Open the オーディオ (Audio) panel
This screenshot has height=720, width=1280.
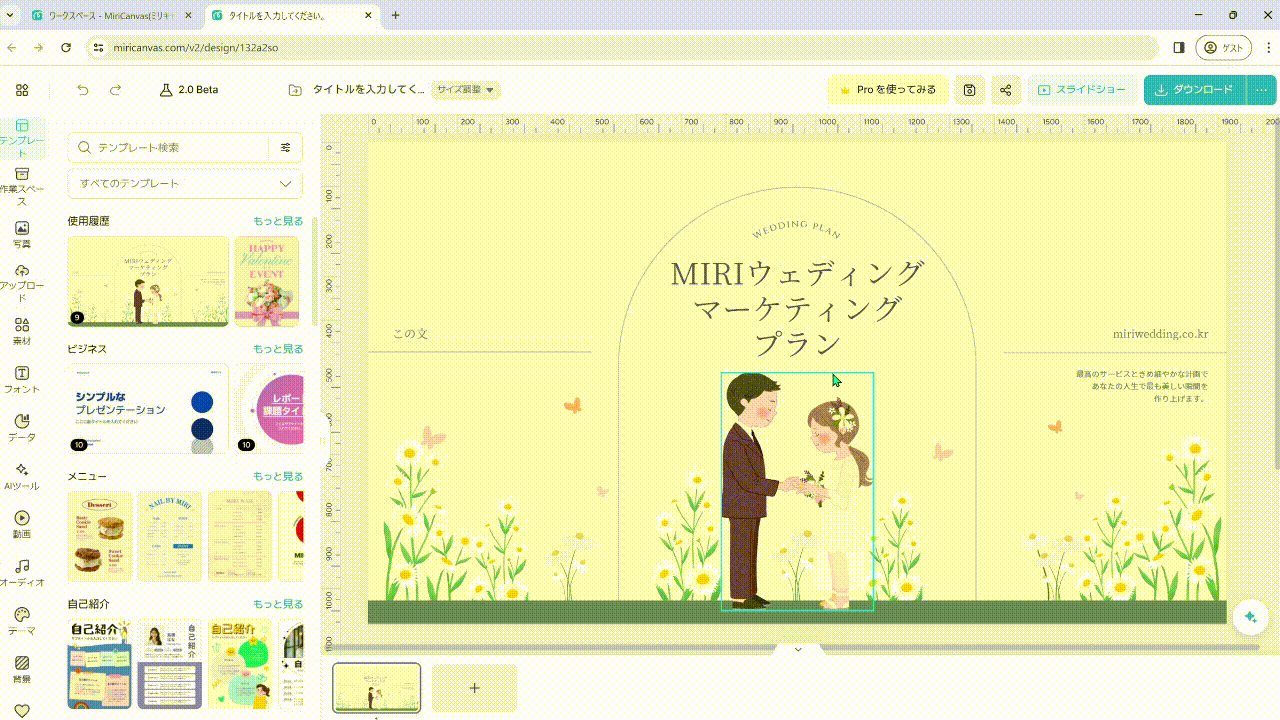22,570
